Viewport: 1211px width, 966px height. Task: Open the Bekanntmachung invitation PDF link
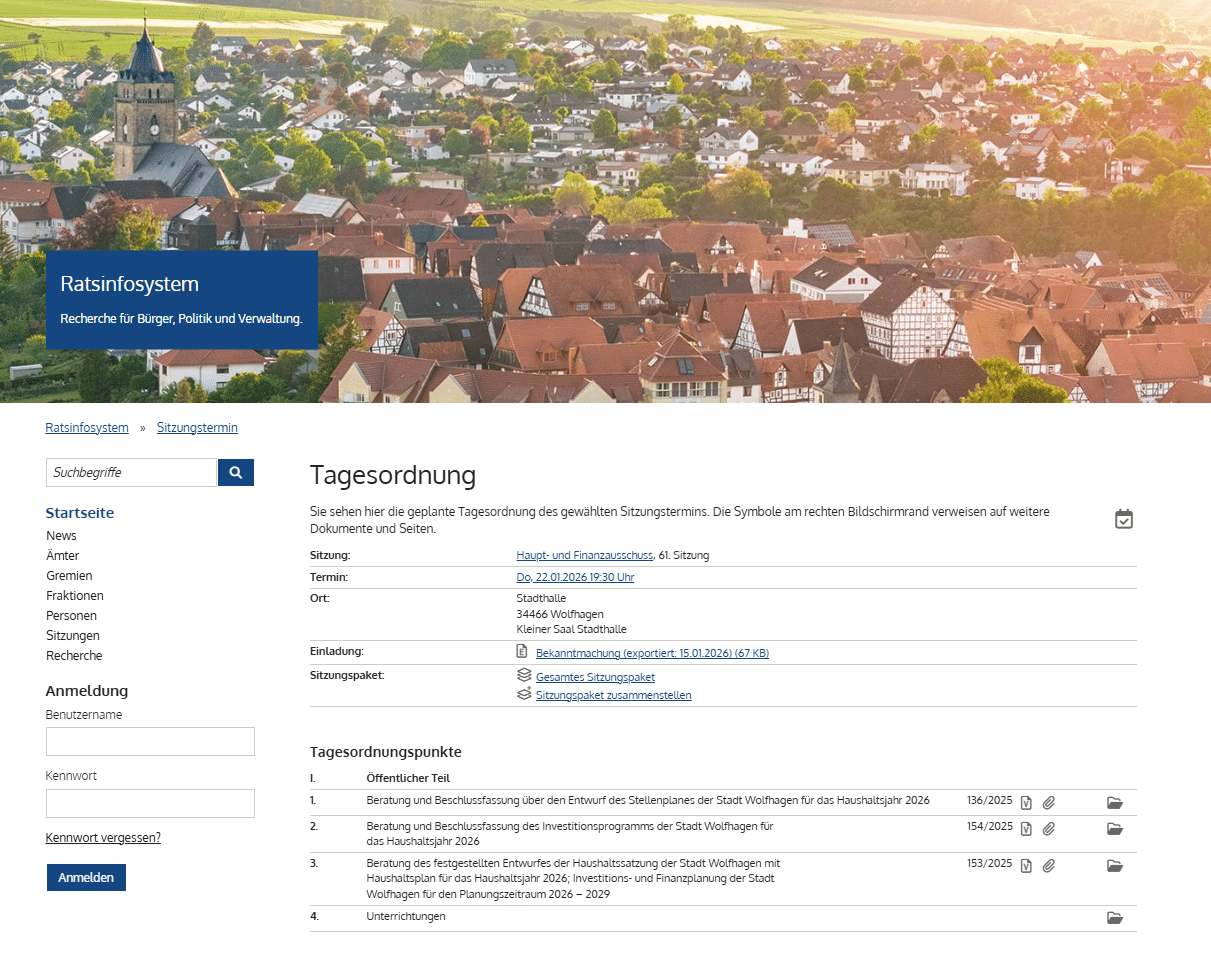(652, 653)
